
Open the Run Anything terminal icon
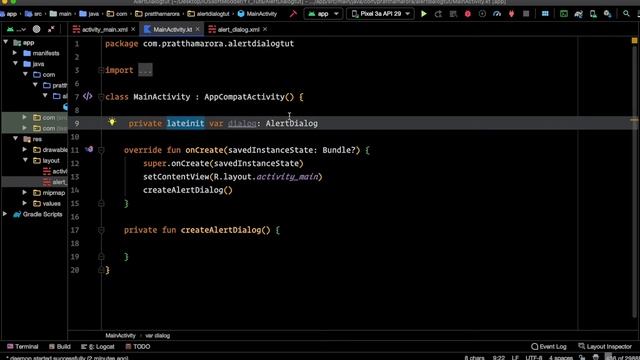pyautogui.click(x=564, y=14)
